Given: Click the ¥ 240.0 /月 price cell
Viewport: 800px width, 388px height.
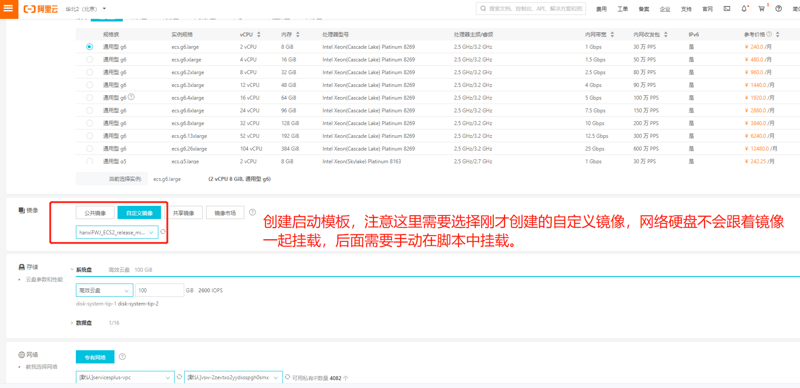Looking at the screenshot, I should pyautogui.click(x=758, y=46).
